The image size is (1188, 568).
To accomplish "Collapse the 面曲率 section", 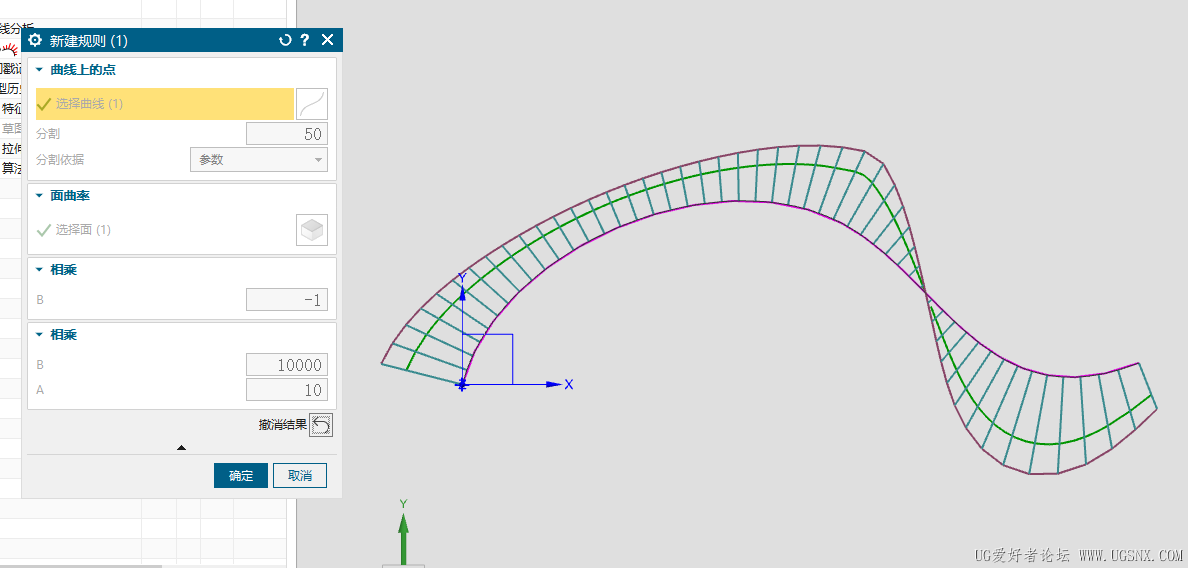I will point(39,195).
